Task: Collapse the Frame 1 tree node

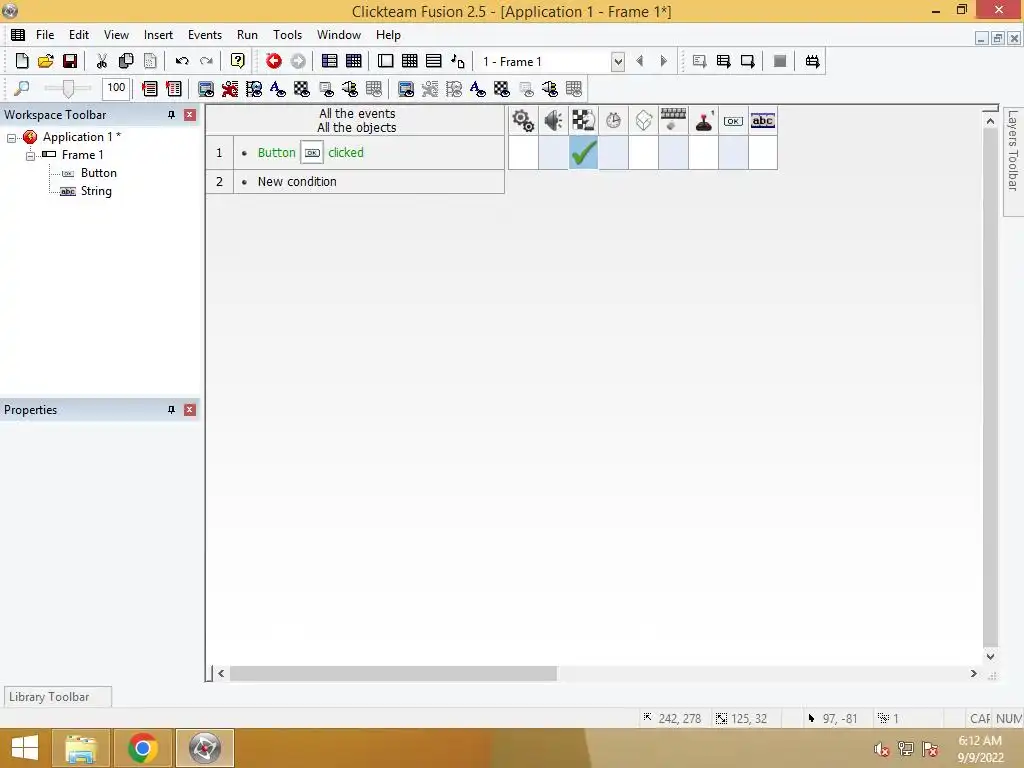Action: [x=30, y=155]
